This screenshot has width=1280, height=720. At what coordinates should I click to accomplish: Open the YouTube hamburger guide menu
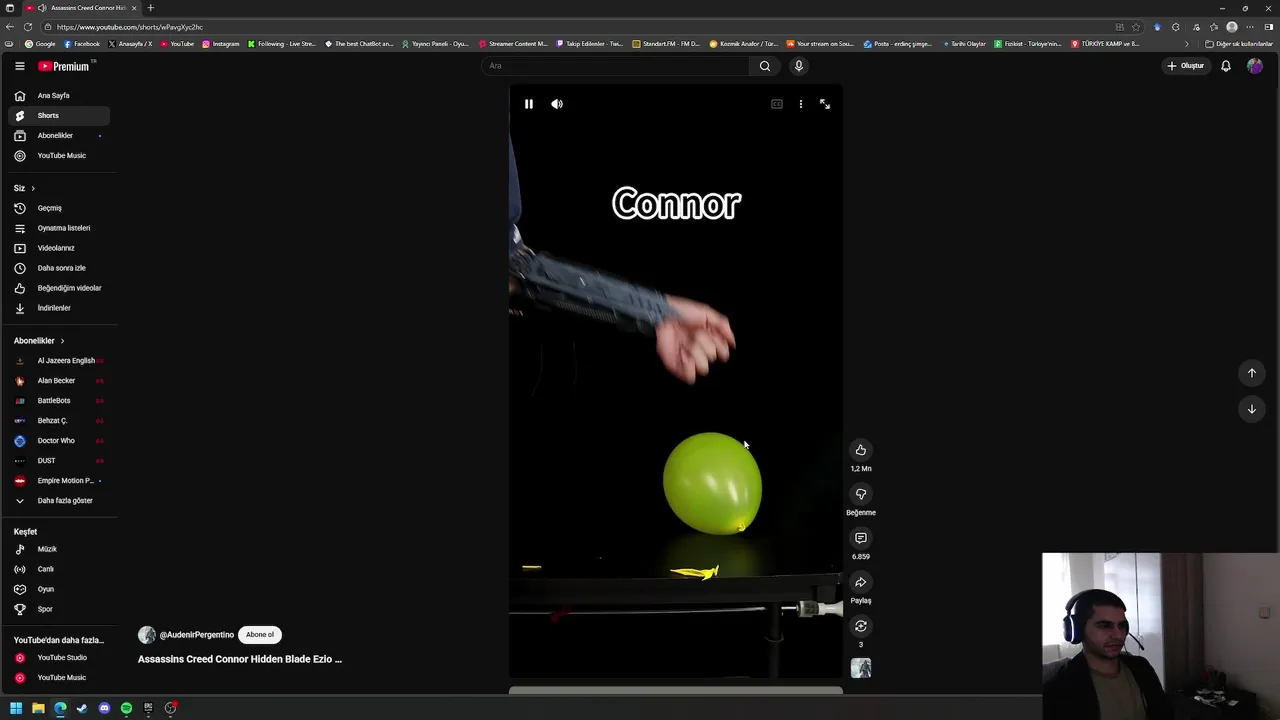[x=19, y=66]
